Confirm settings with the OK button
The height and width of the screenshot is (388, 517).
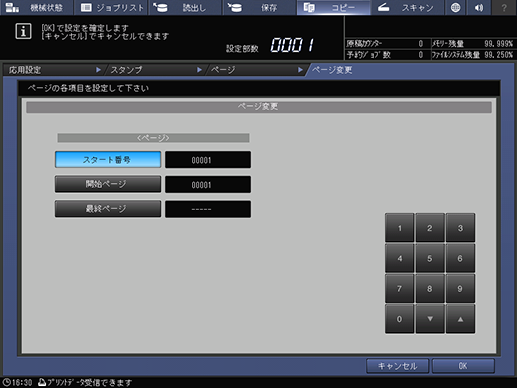(463, 366)
